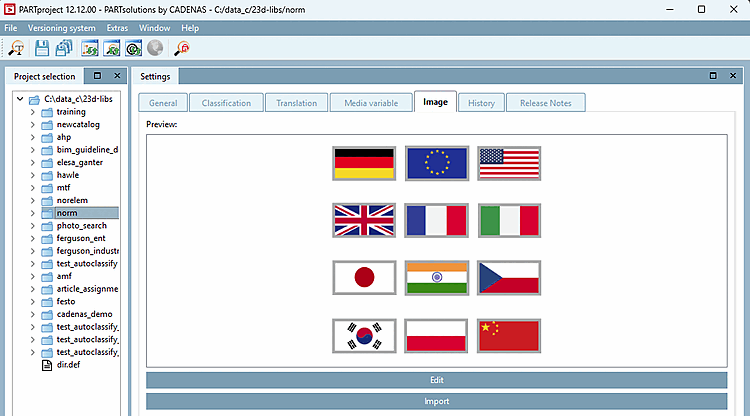Viewport: 750px width, 416px height.
Task: Click the folder icon next to festo
Action: coord(47,302)
